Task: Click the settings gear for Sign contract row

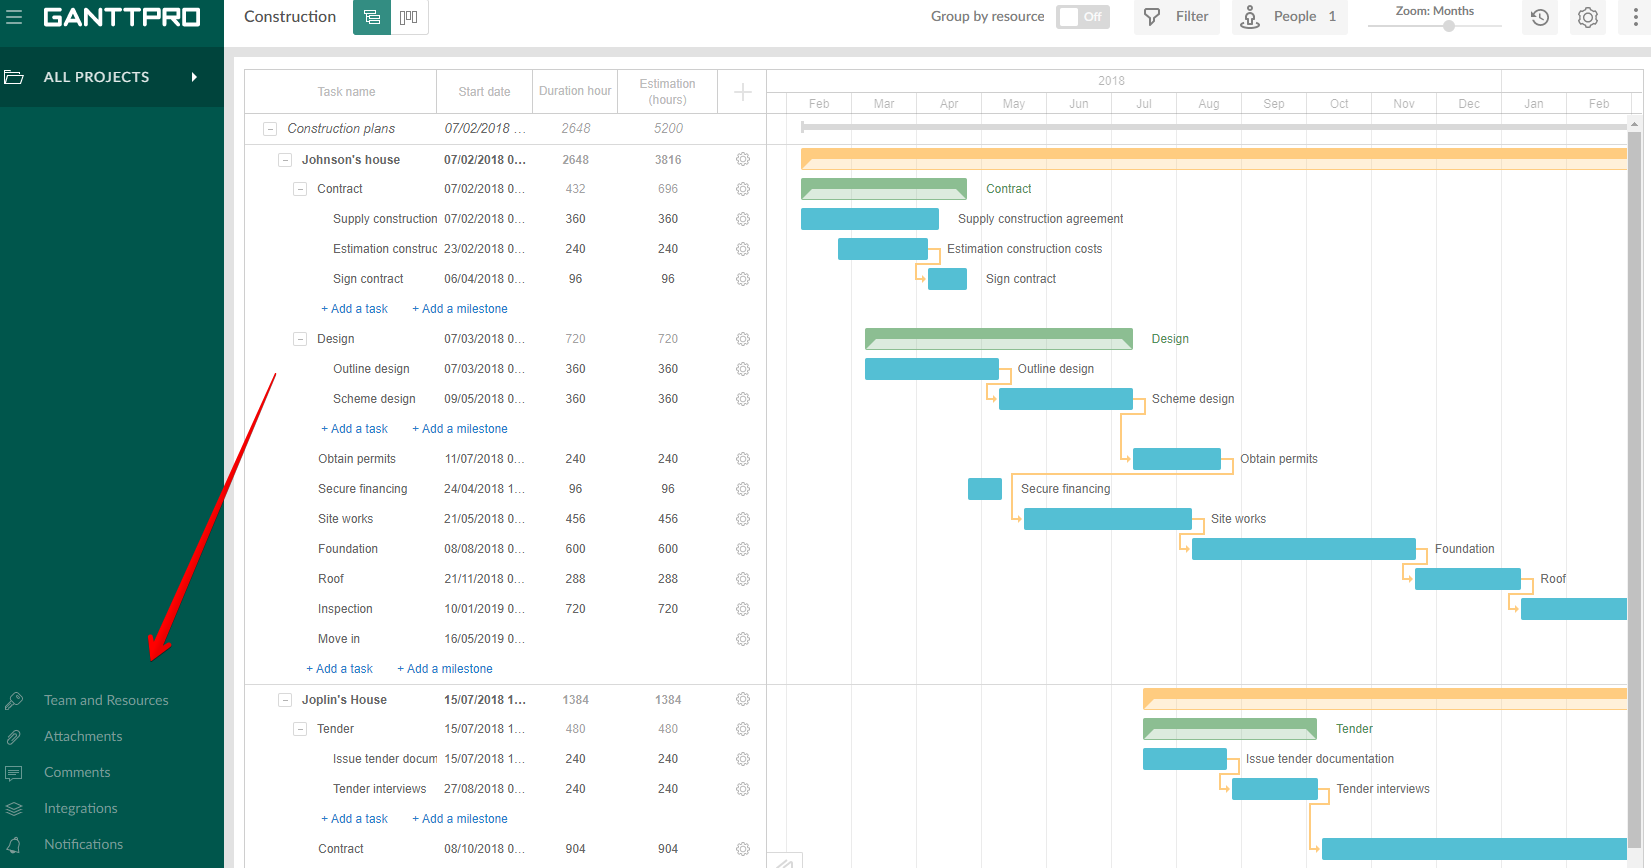Action: tap(743, 279)
